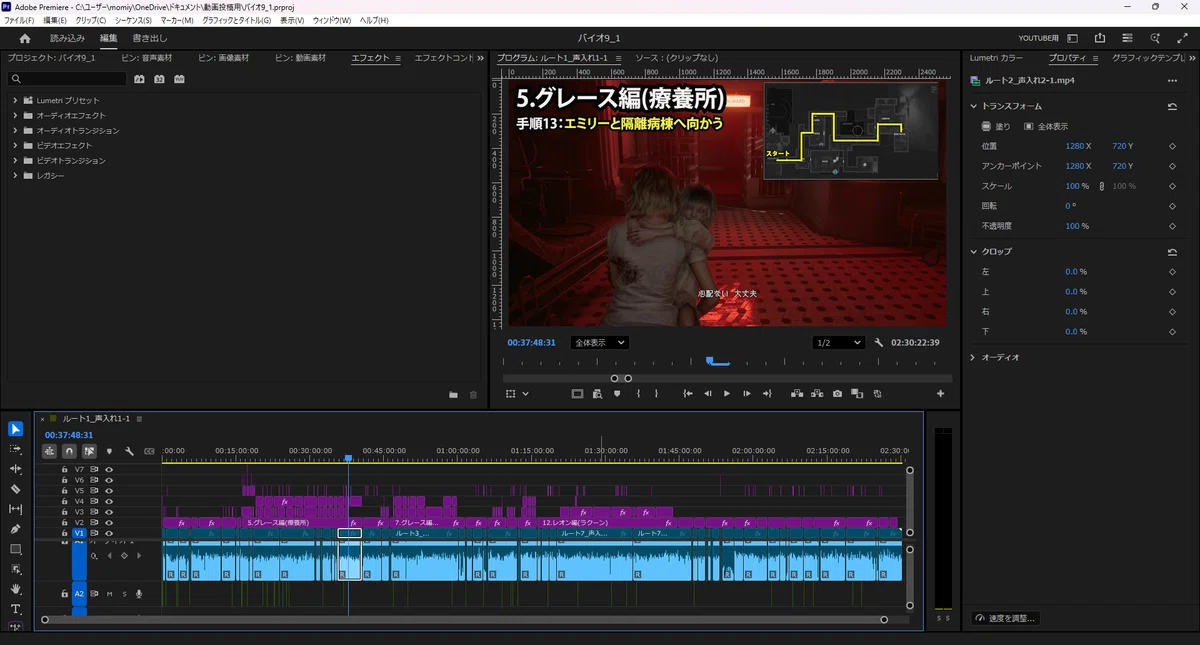Solo audio track A2
Screen dimensions: 1200x645
coord(124,594)
